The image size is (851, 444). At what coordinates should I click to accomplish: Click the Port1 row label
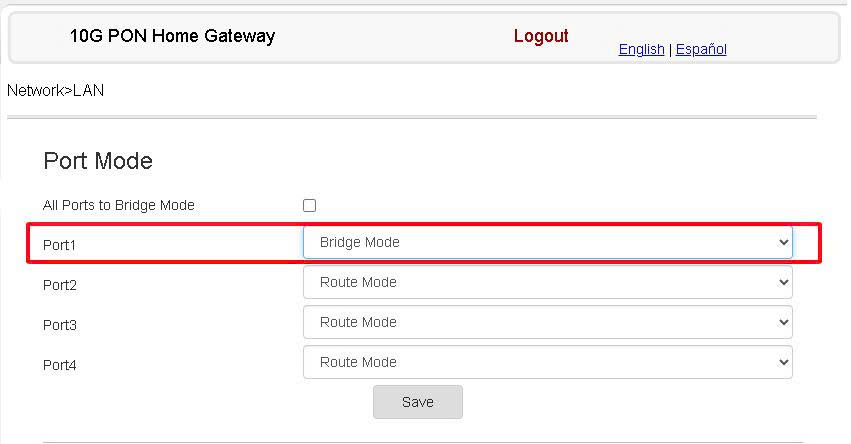59,245
